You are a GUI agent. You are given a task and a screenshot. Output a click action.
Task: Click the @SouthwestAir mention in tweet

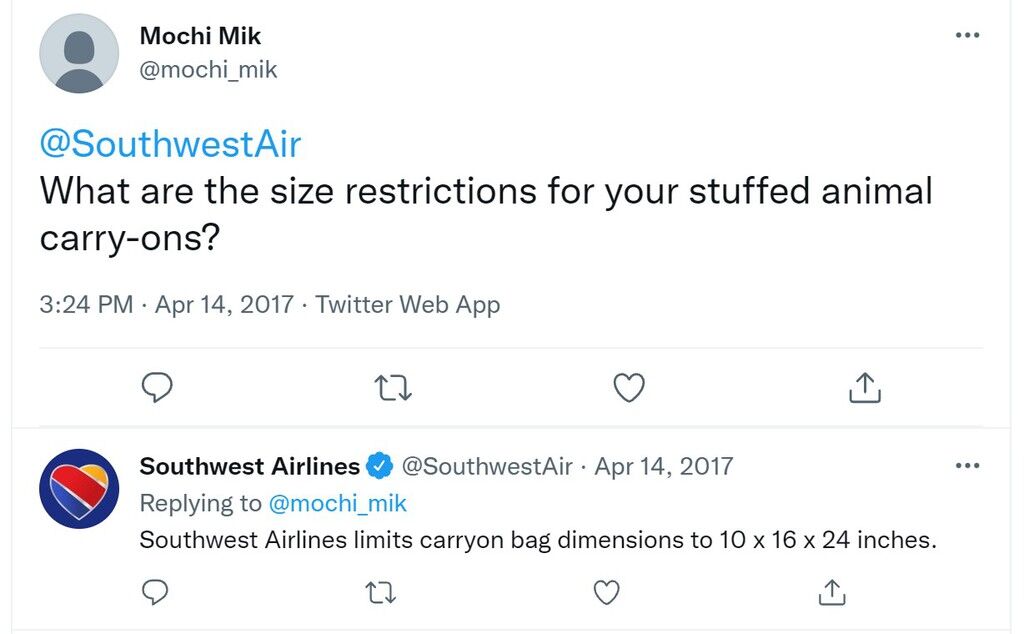point(170,144)
